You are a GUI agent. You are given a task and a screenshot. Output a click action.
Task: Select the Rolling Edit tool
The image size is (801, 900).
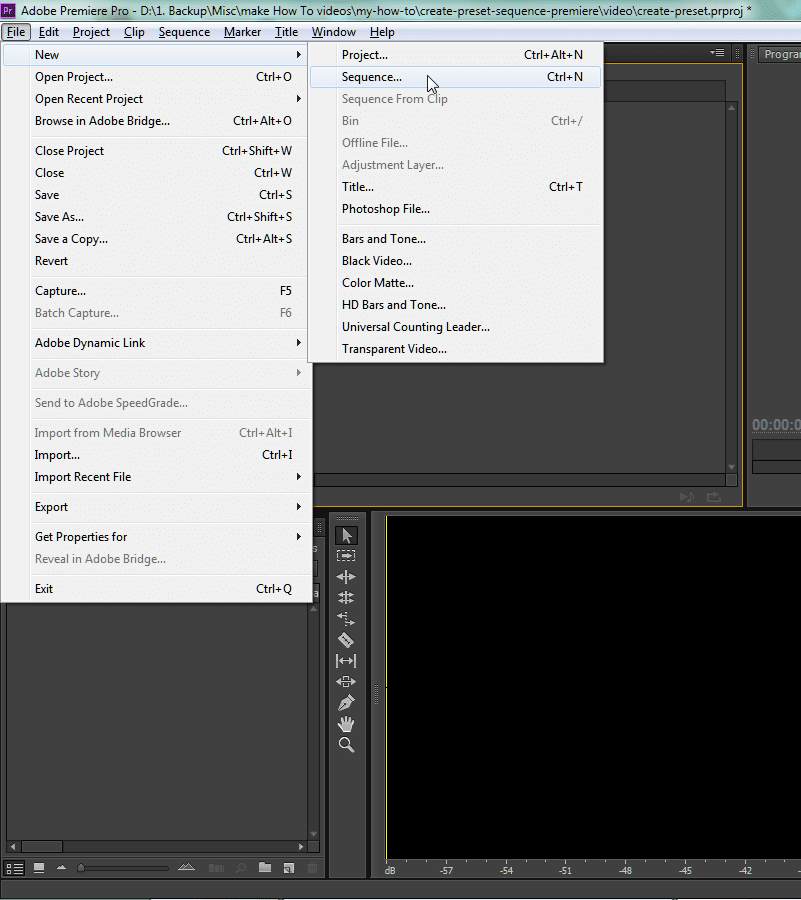click(346, 598)
